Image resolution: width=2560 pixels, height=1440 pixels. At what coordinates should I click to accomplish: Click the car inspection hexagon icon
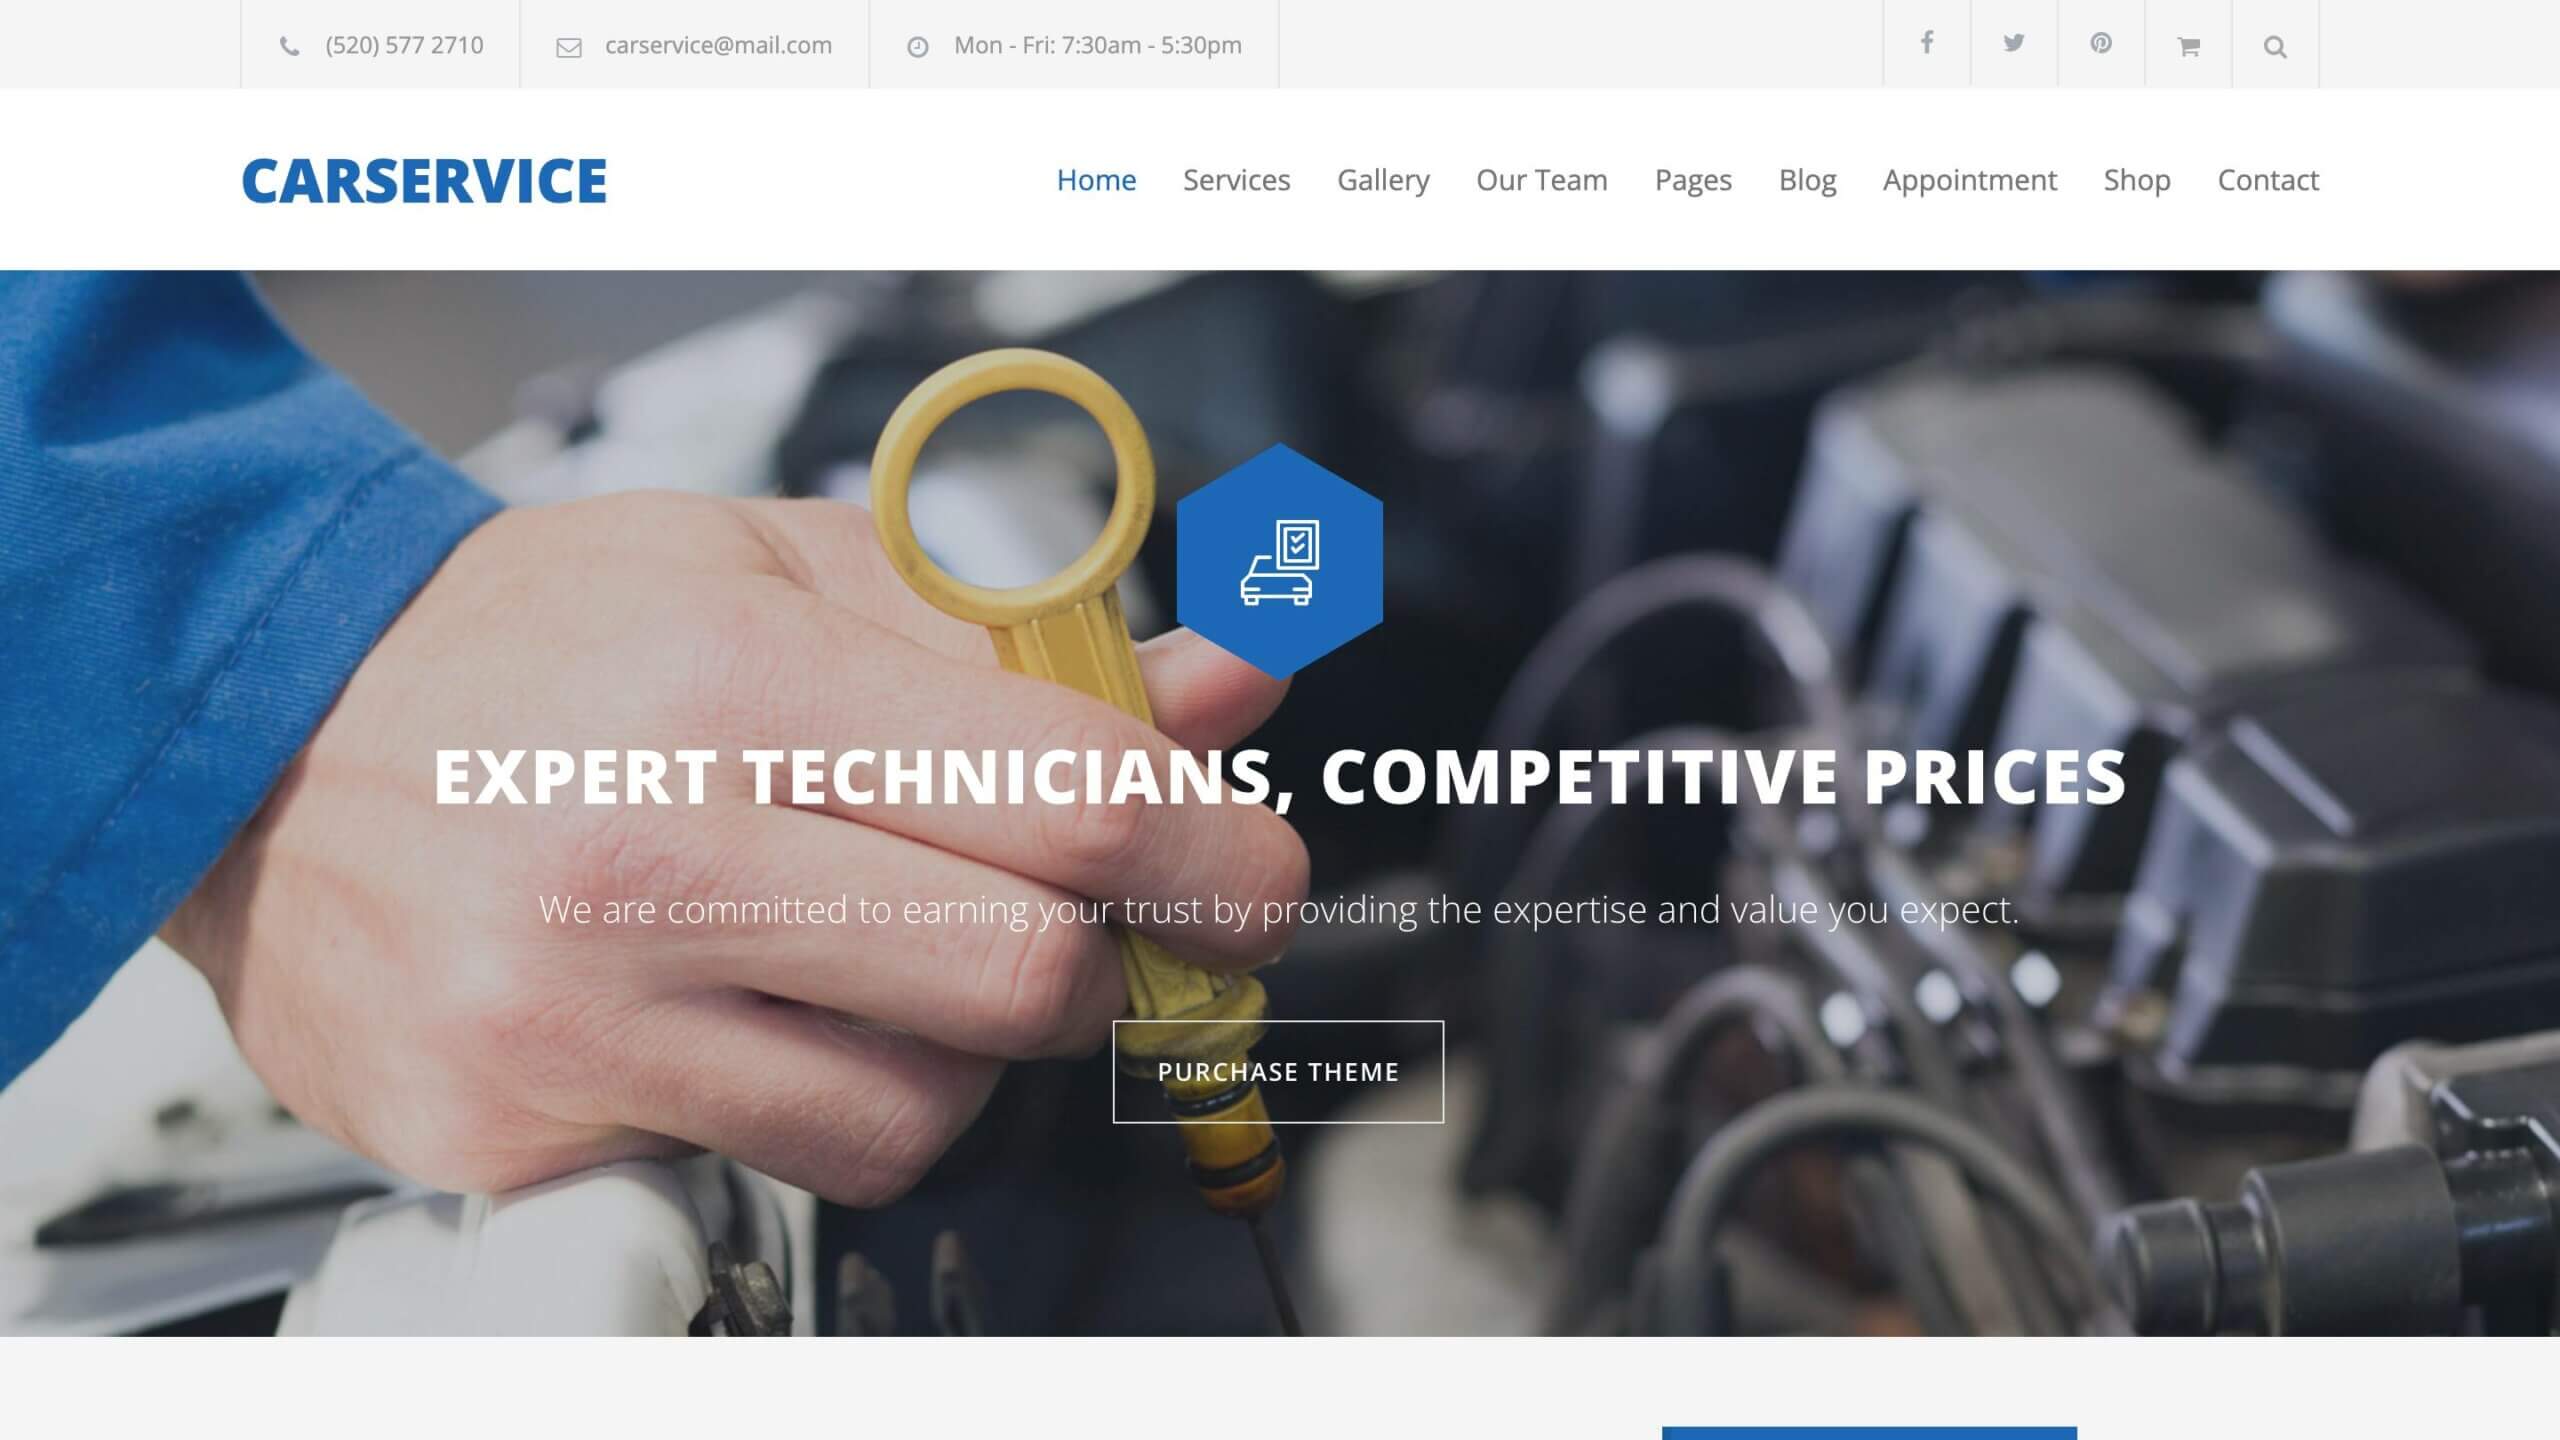[1278, 559]
